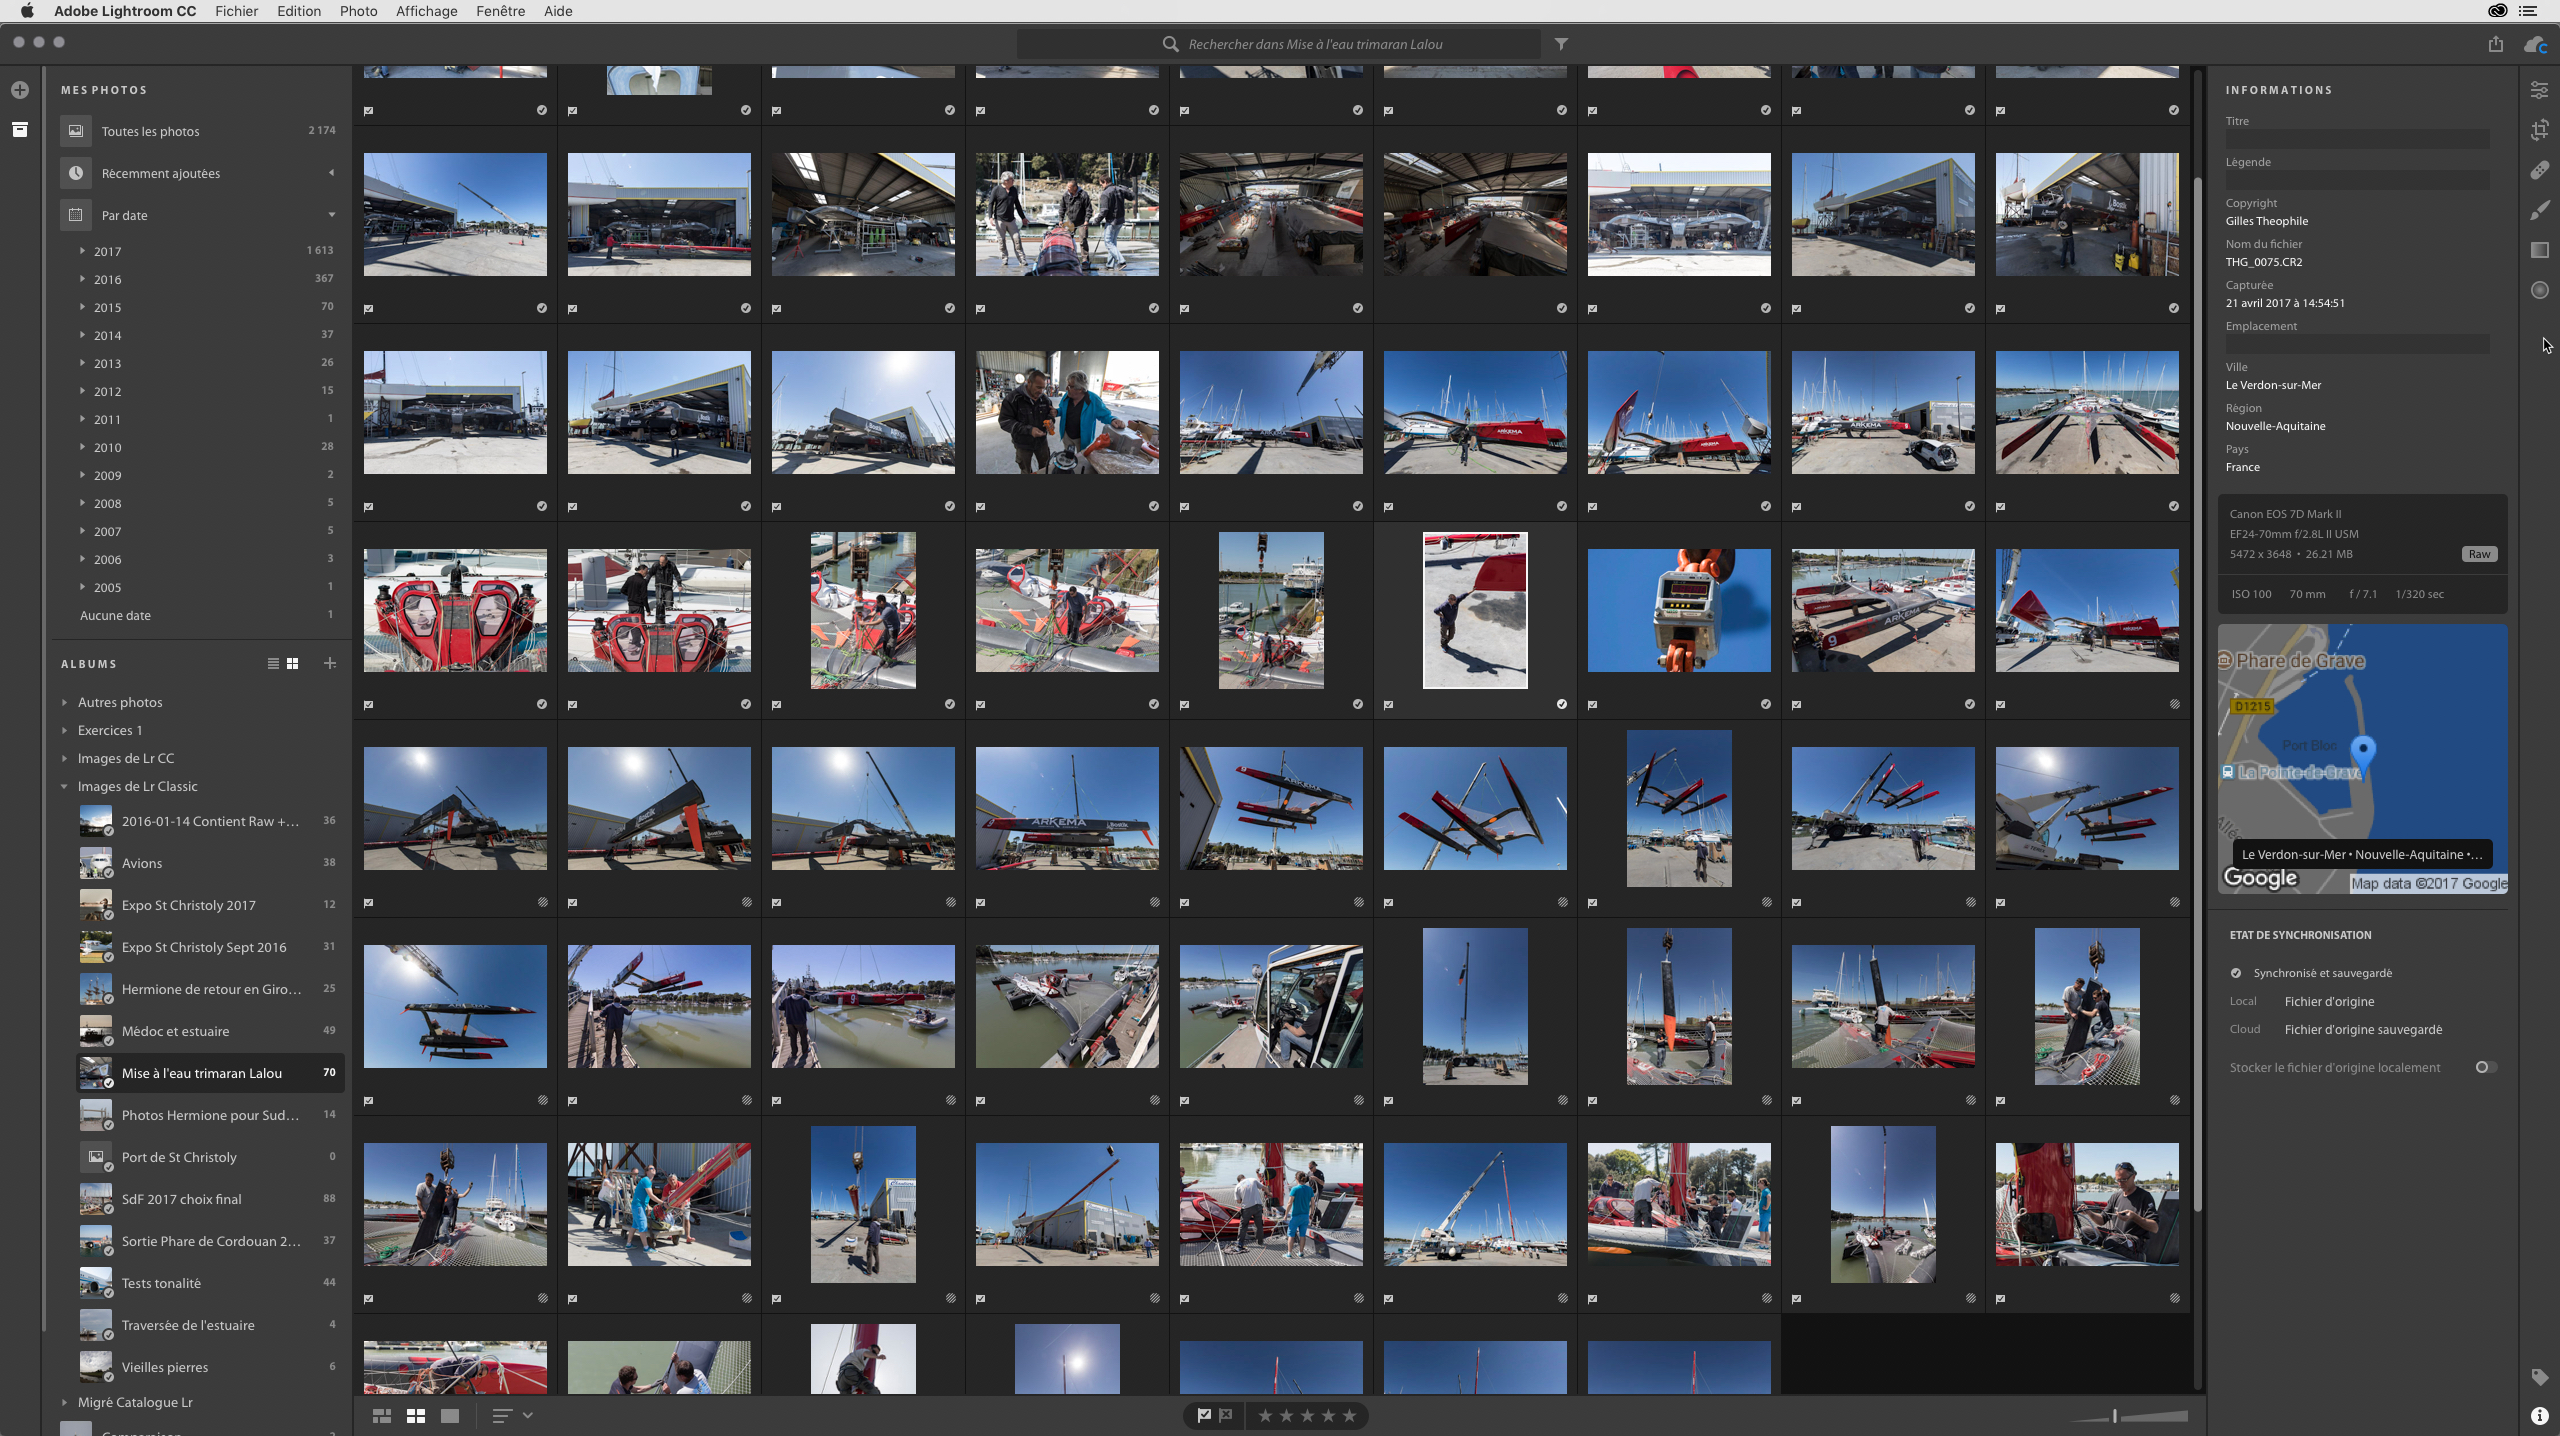Open the search filter funnel icon
This screenshot has width=2560, height=1436.
pos(1561,44)
